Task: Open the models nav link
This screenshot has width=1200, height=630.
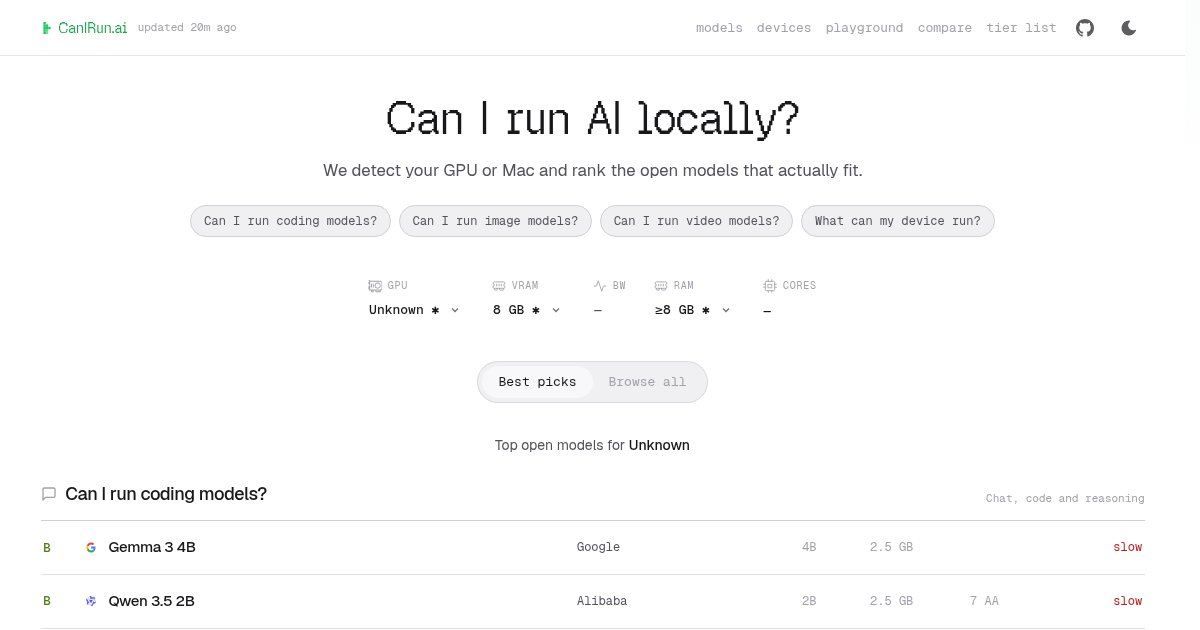Action: 719,28
